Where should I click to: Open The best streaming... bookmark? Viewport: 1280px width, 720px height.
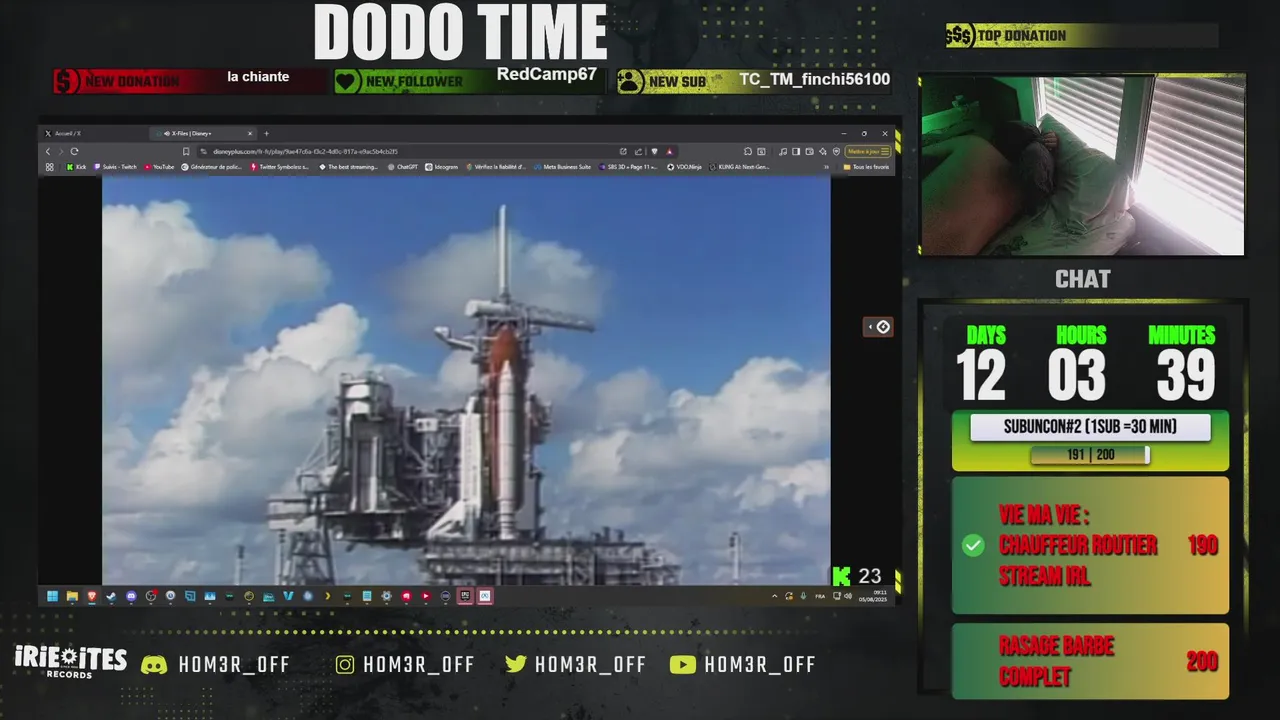[348, 167]
